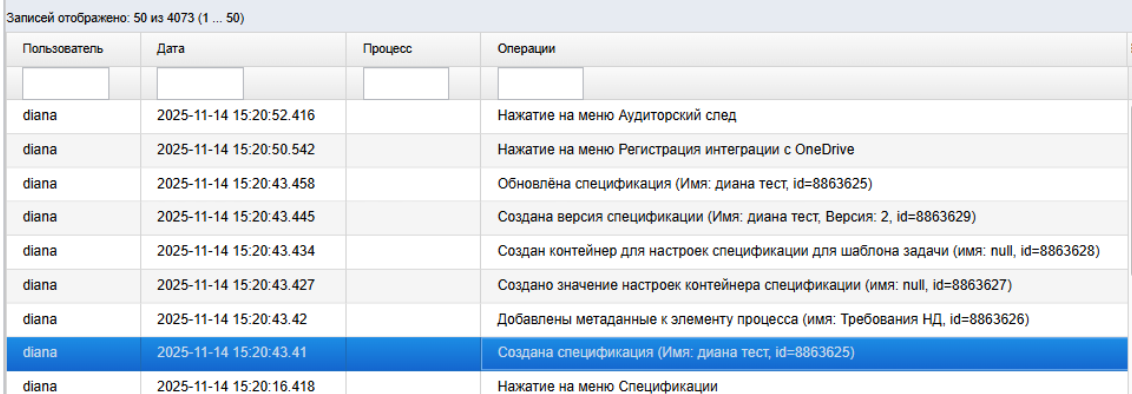Select row Нажатие на меню Аудиторский след
1132x394 pixels.
tap(566, 116)
